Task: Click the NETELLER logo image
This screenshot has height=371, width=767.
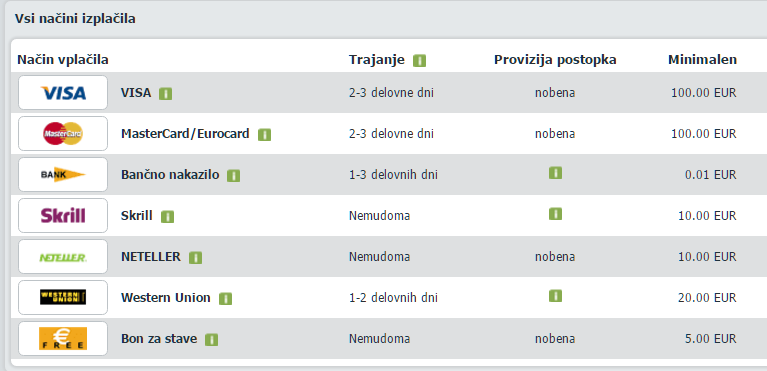Action: (63, 256)
